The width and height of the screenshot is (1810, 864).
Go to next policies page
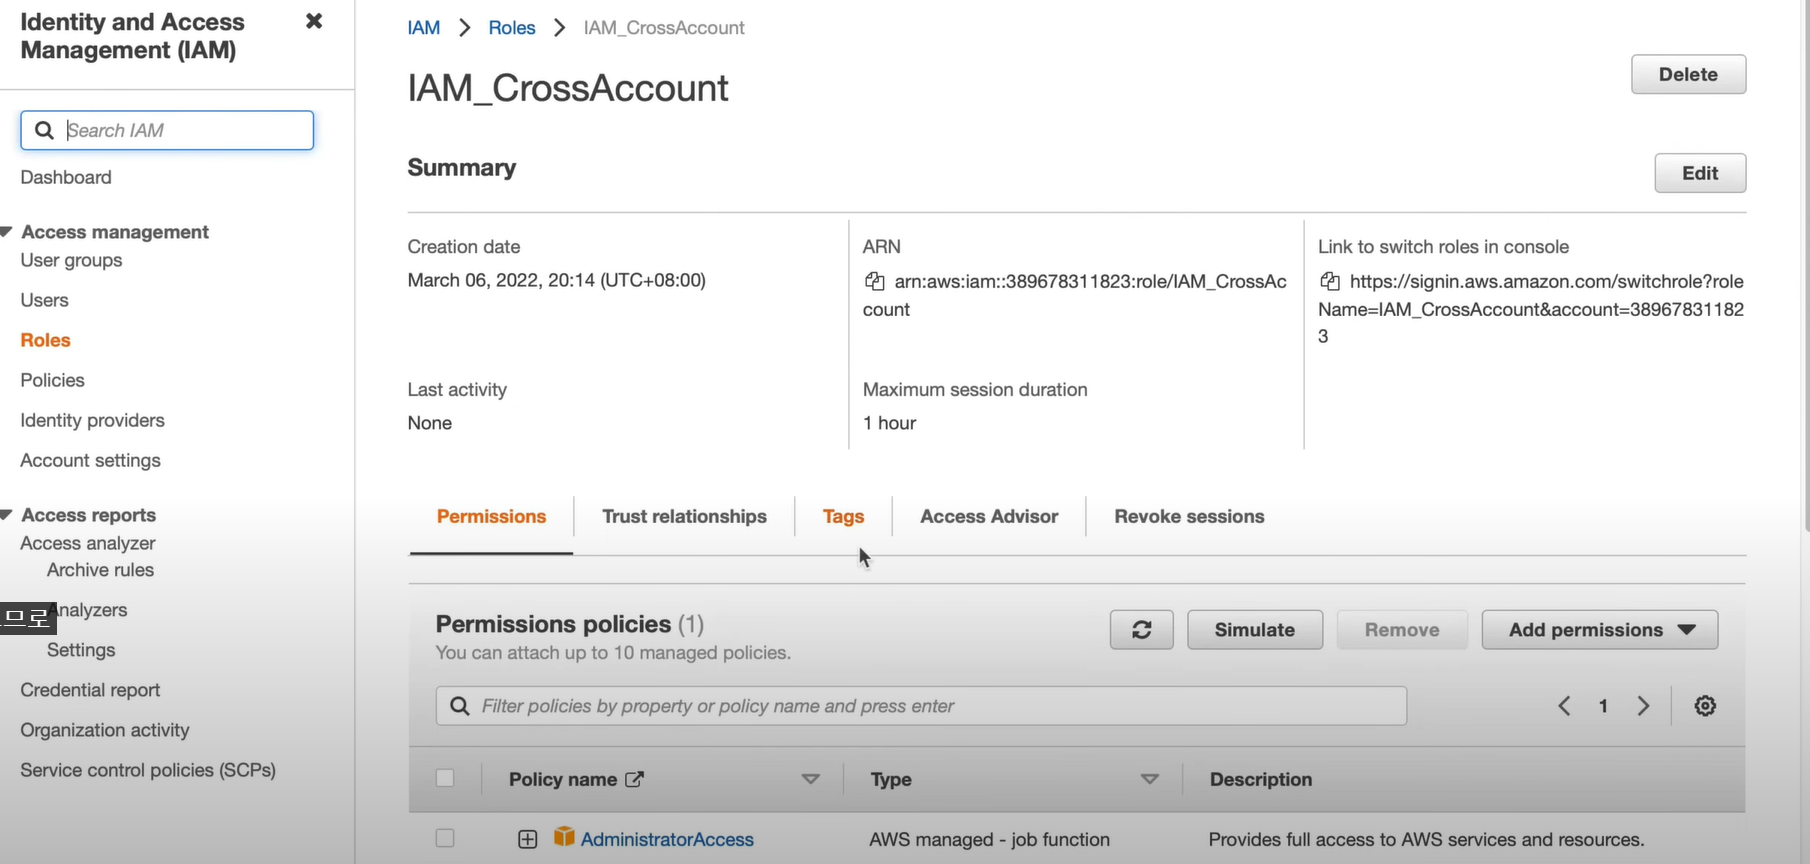(1643, 706)
